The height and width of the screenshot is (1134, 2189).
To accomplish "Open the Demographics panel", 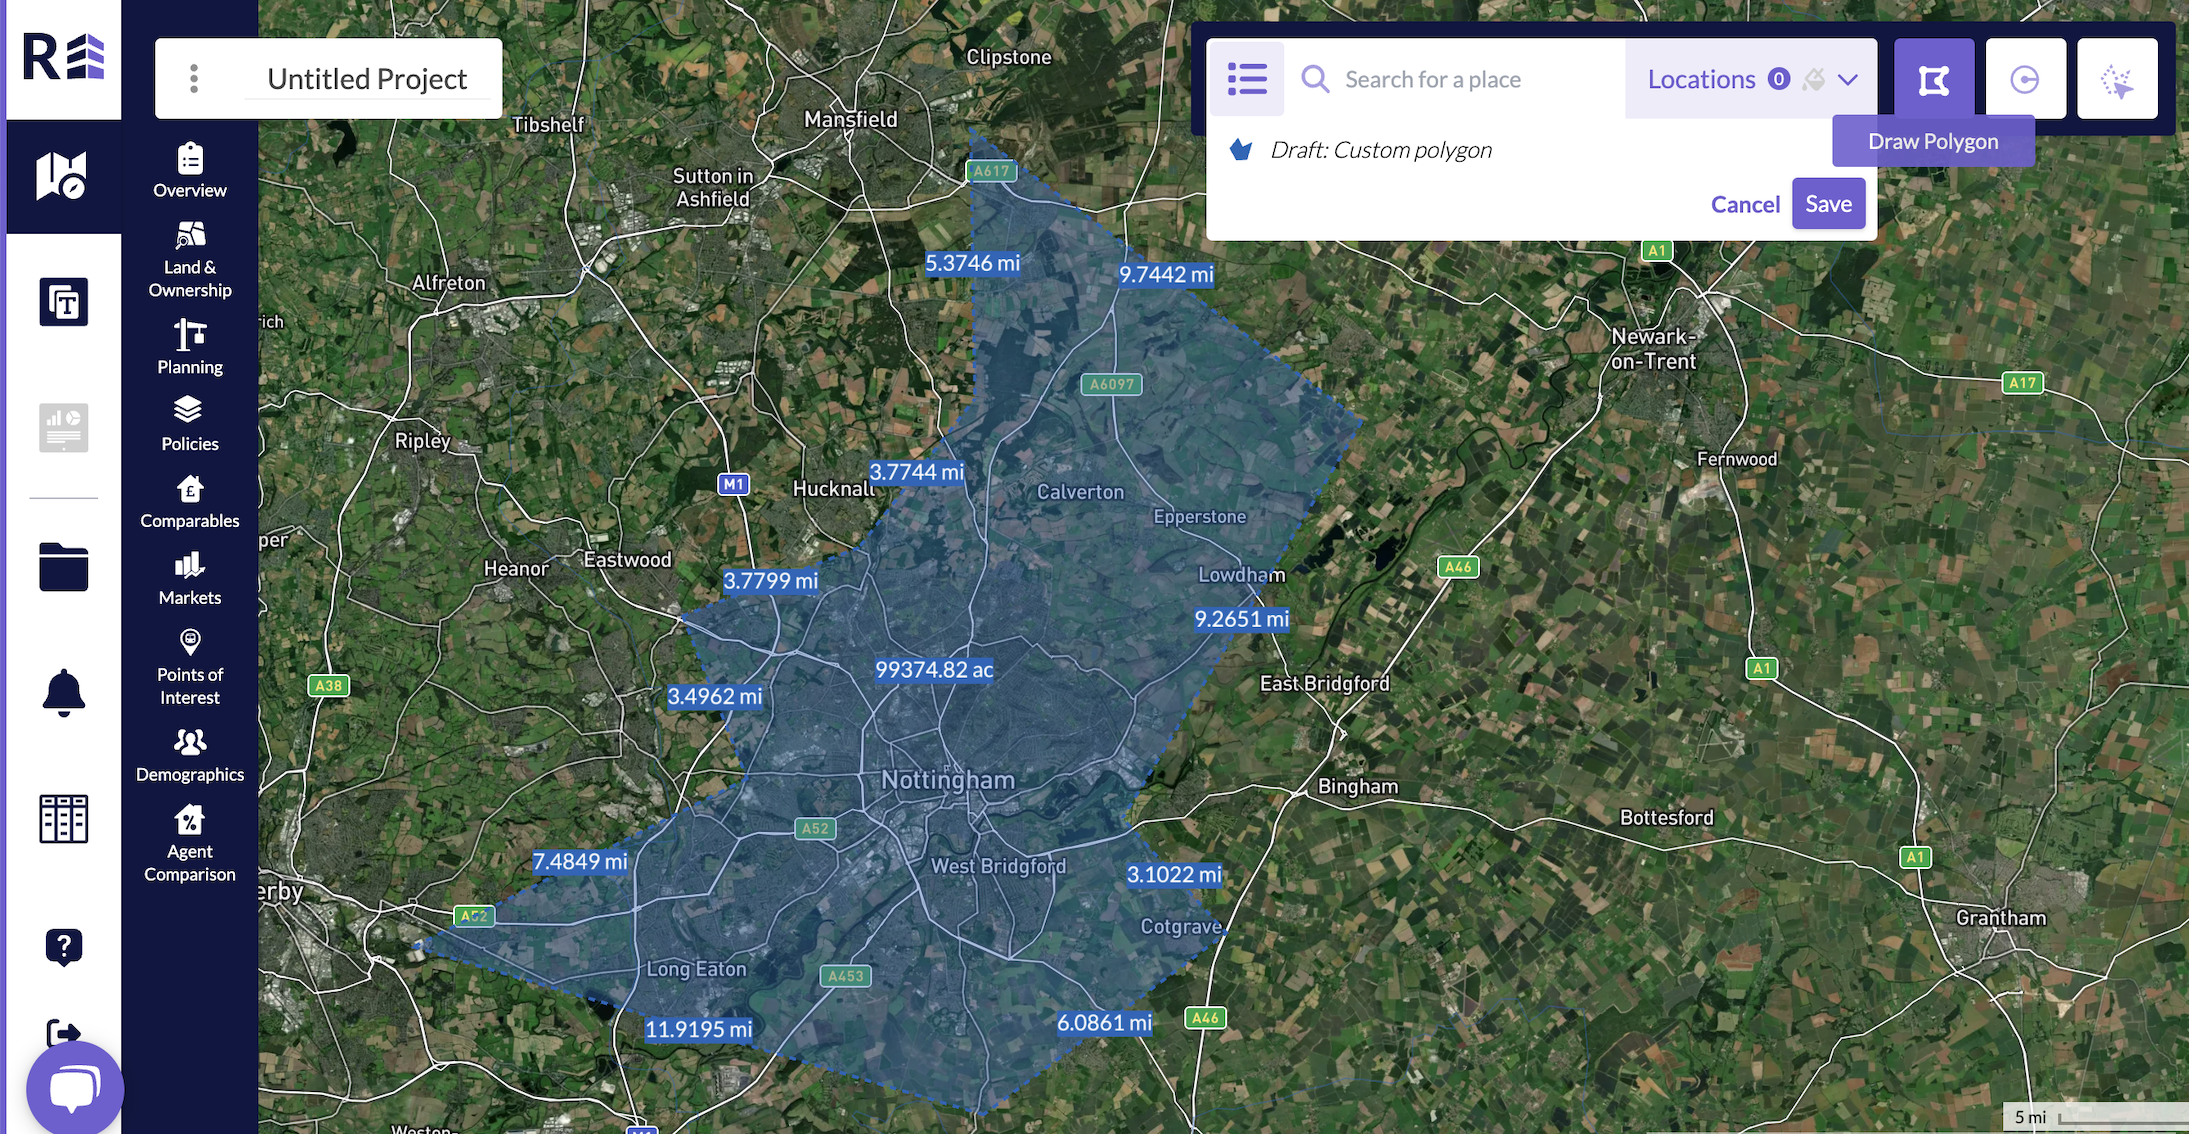I will click(x=190, y=755).
